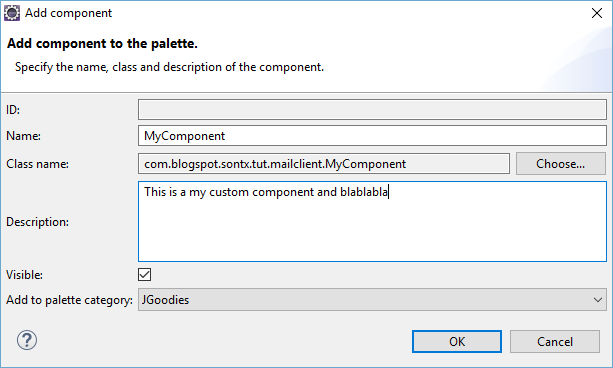
Task: Click the "Add component to the palette." heading
Action: pos(102,43)
